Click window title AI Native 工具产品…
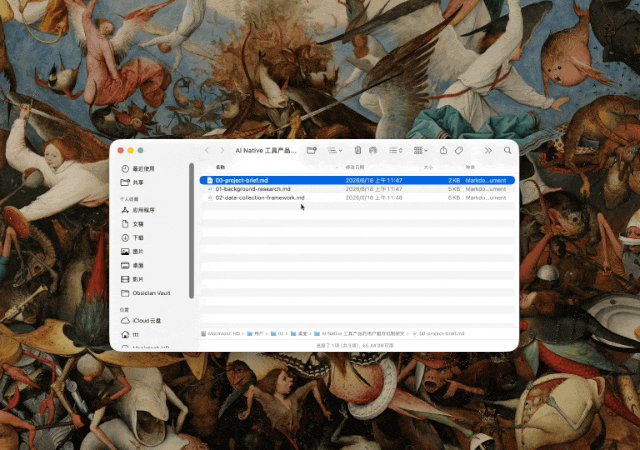This screenshot has width=640, height=450. (x=266, y=150)
